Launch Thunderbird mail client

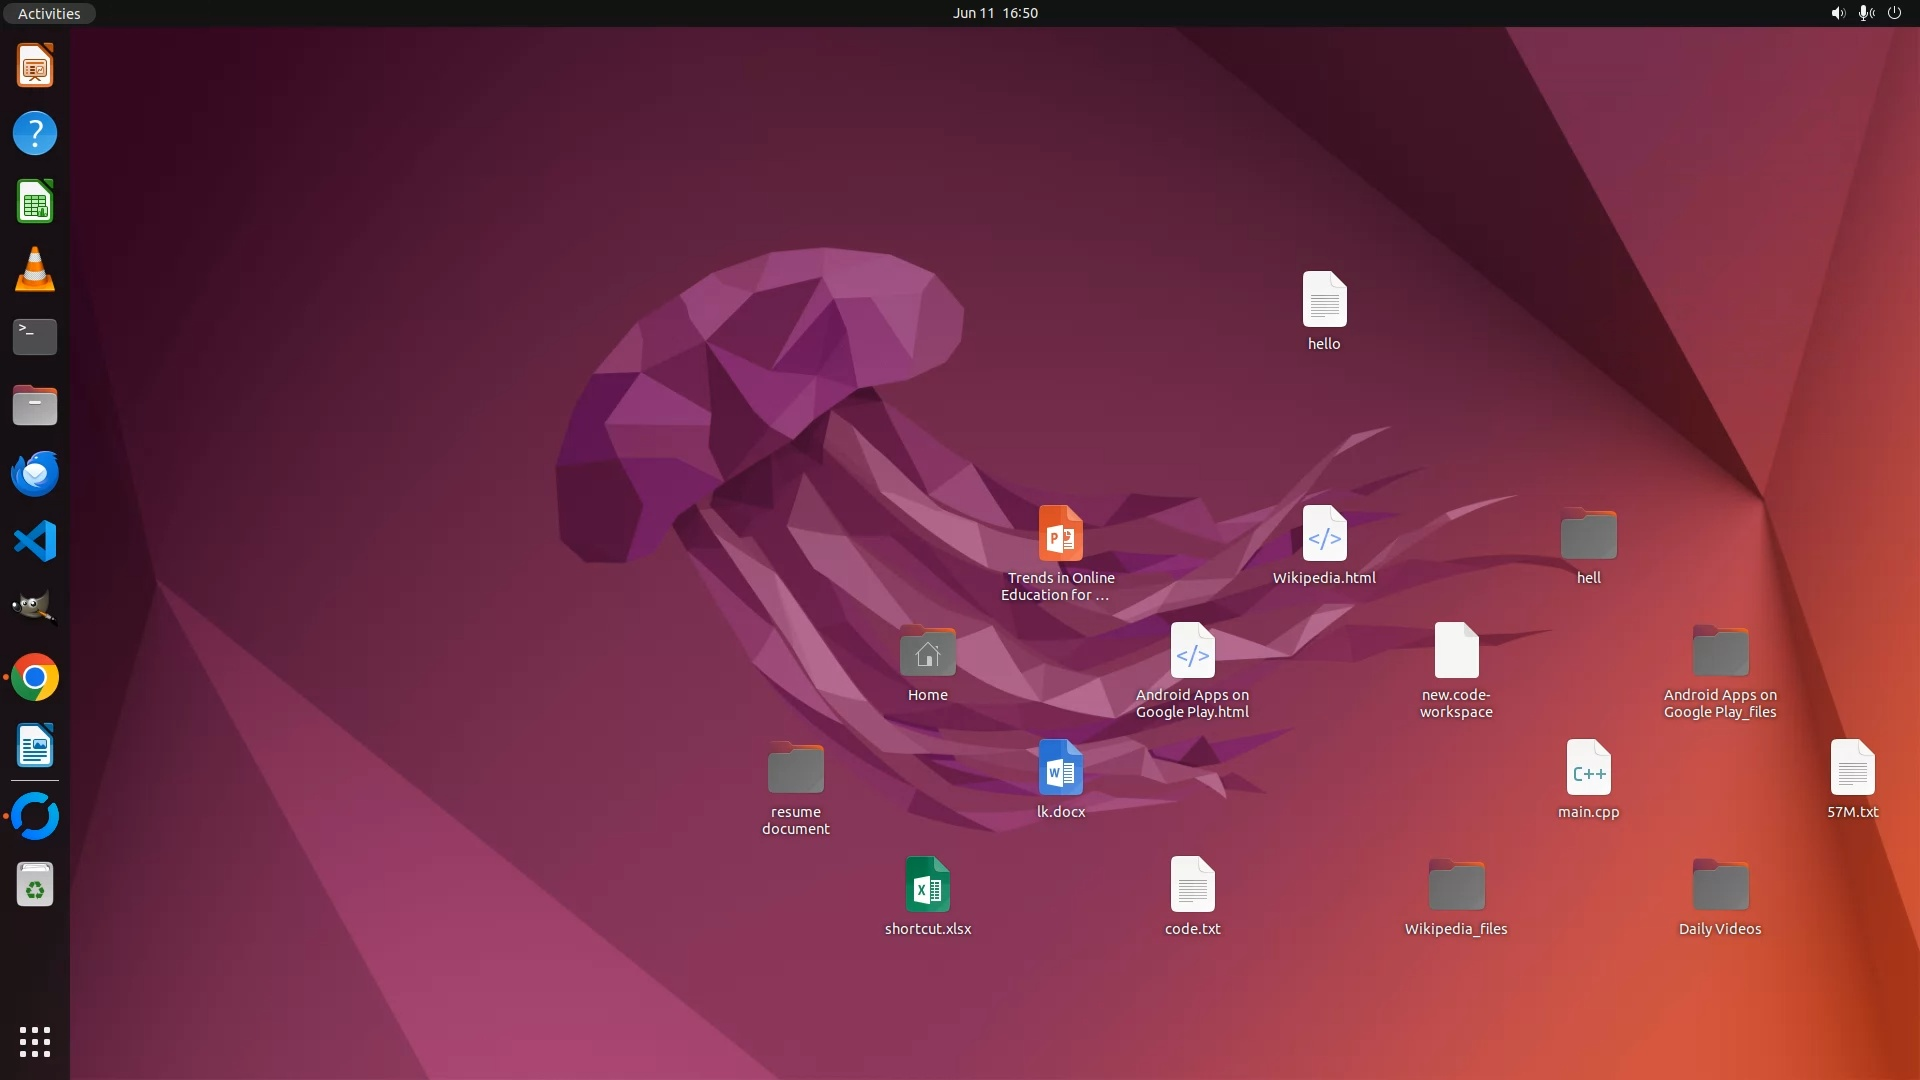(35, 474)
